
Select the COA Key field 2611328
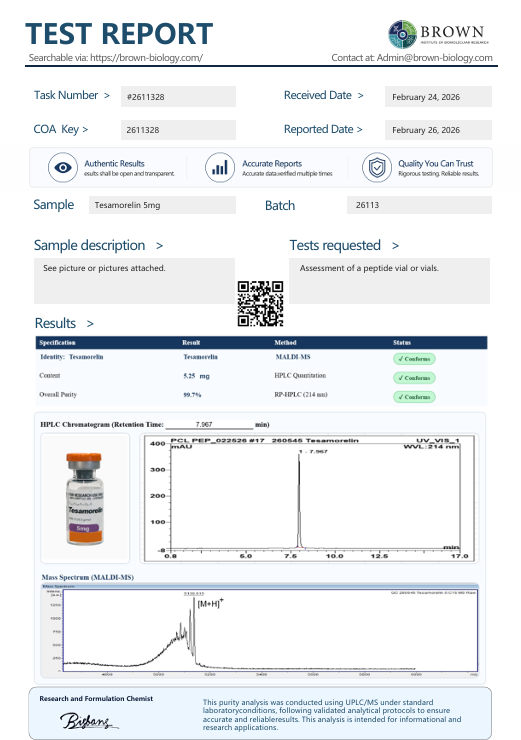point(178,130)
